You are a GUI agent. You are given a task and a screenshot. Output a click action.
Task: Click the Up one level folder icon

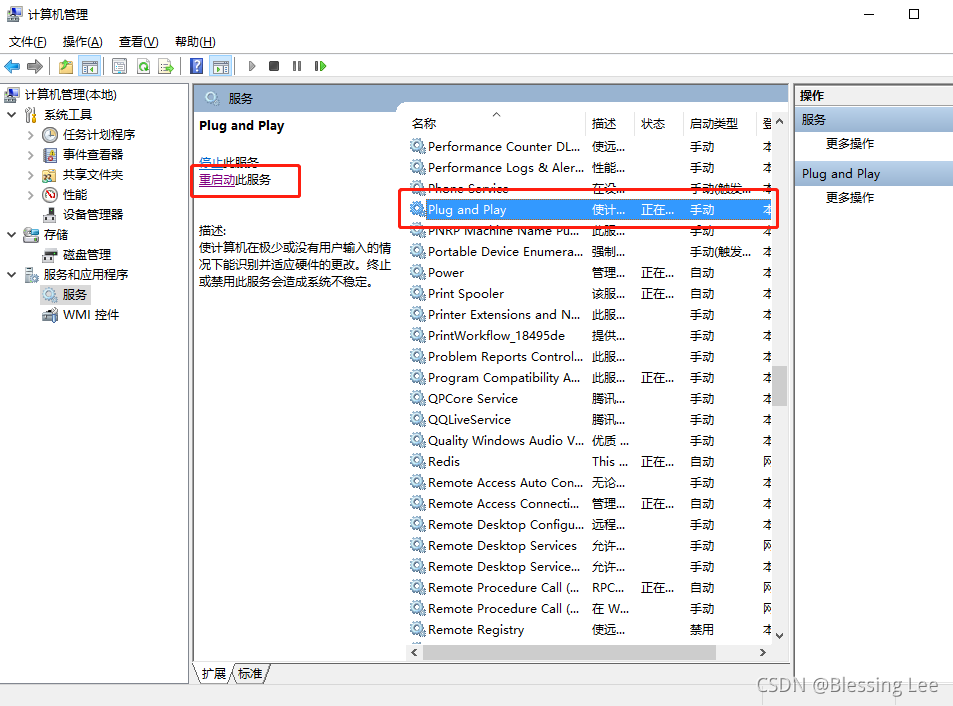coord(66,66)
